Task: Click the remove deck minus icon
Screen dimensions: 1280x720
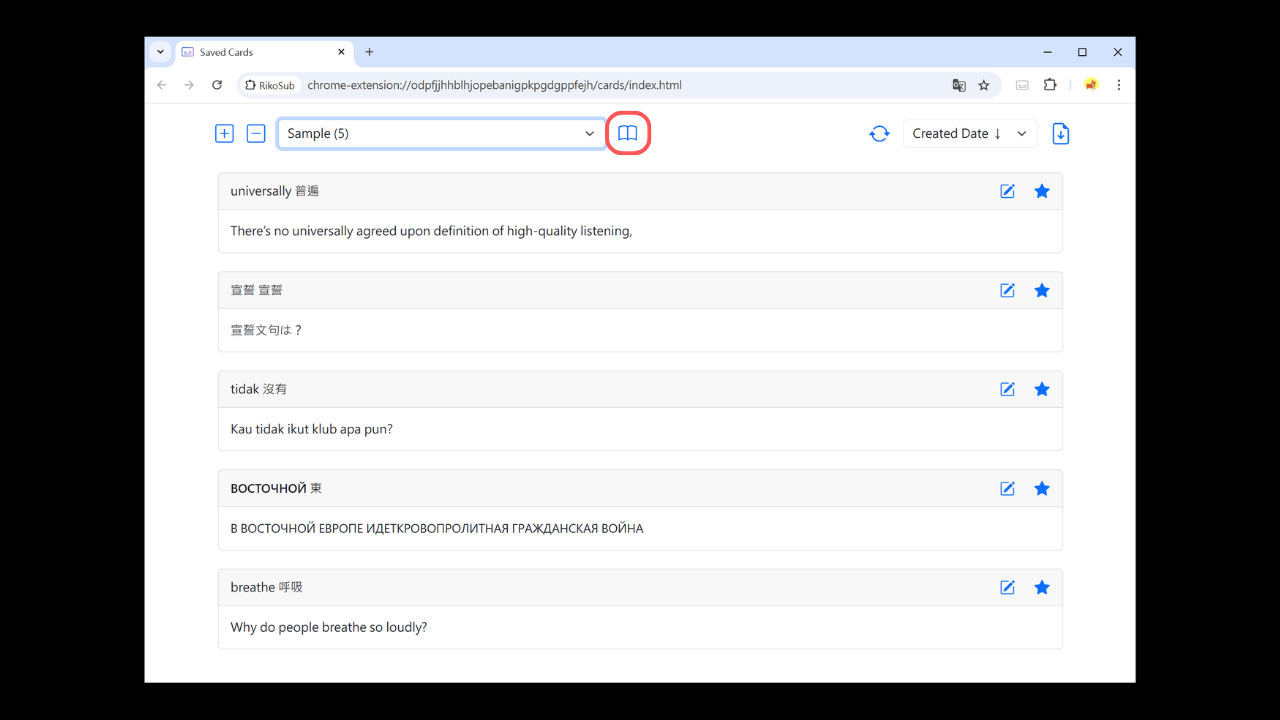Action: click(256, 133)
